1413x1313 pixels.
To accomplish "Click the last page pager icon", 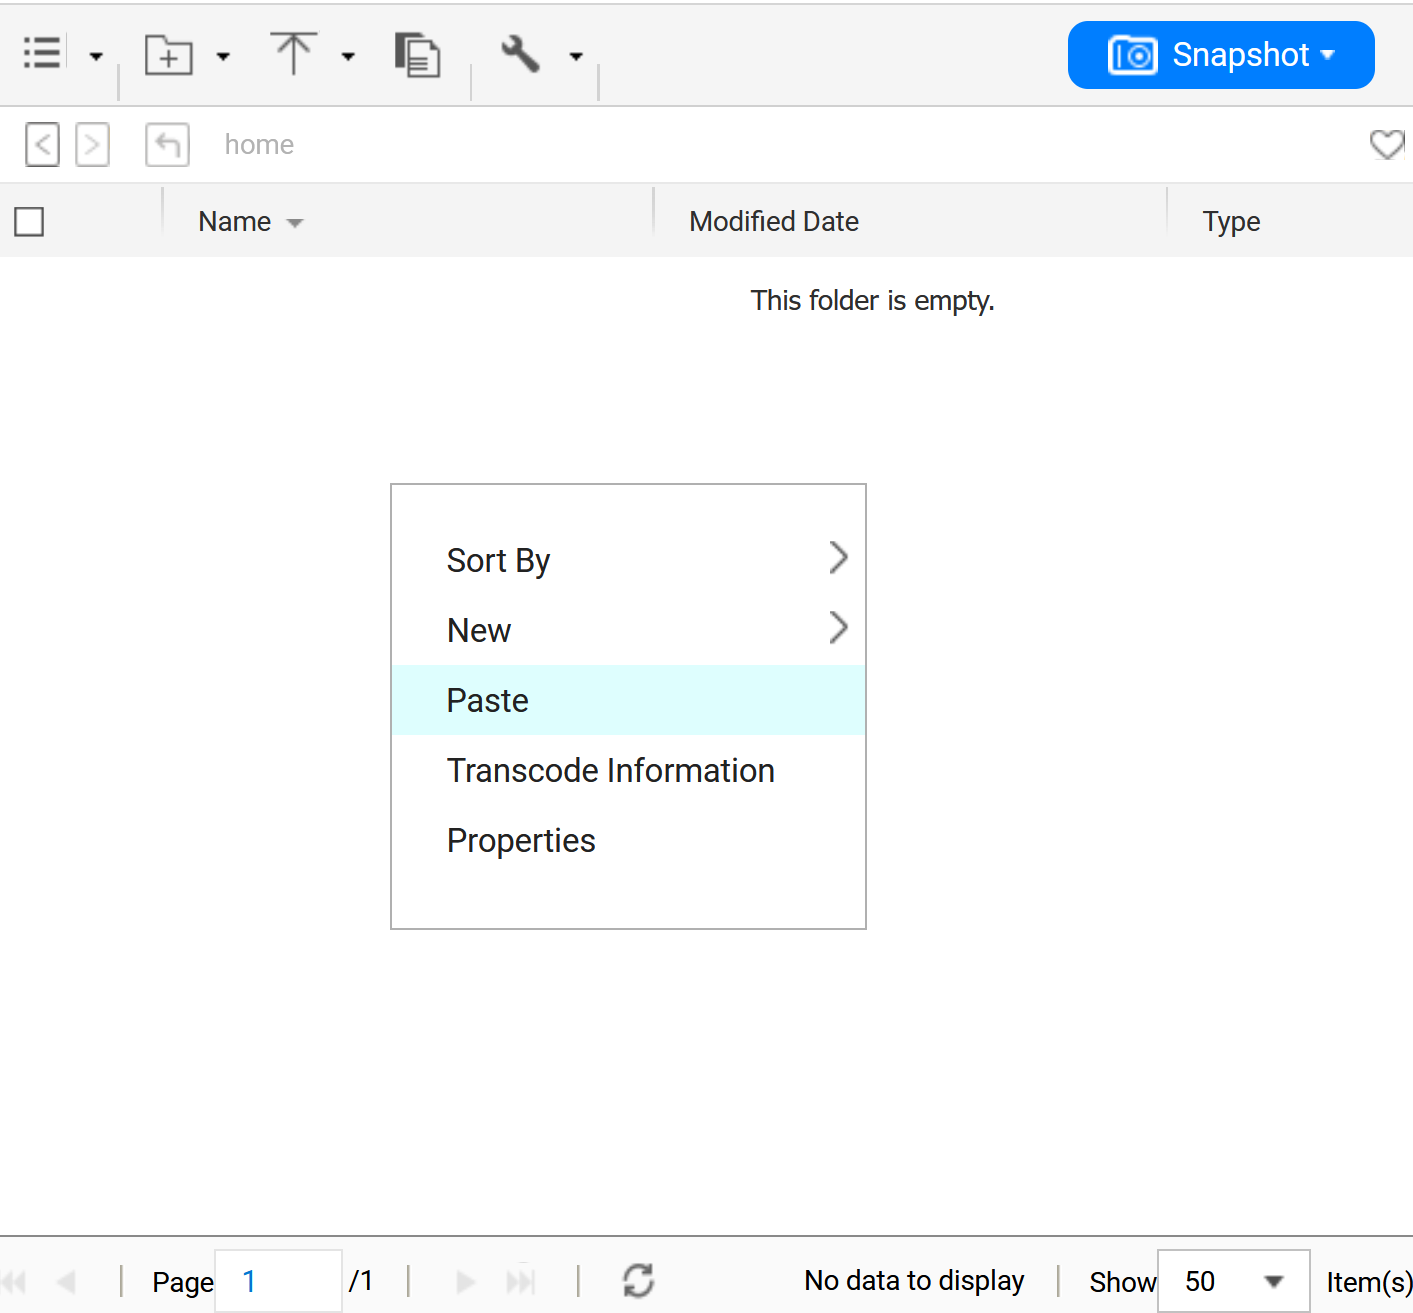I will 521,1281.
